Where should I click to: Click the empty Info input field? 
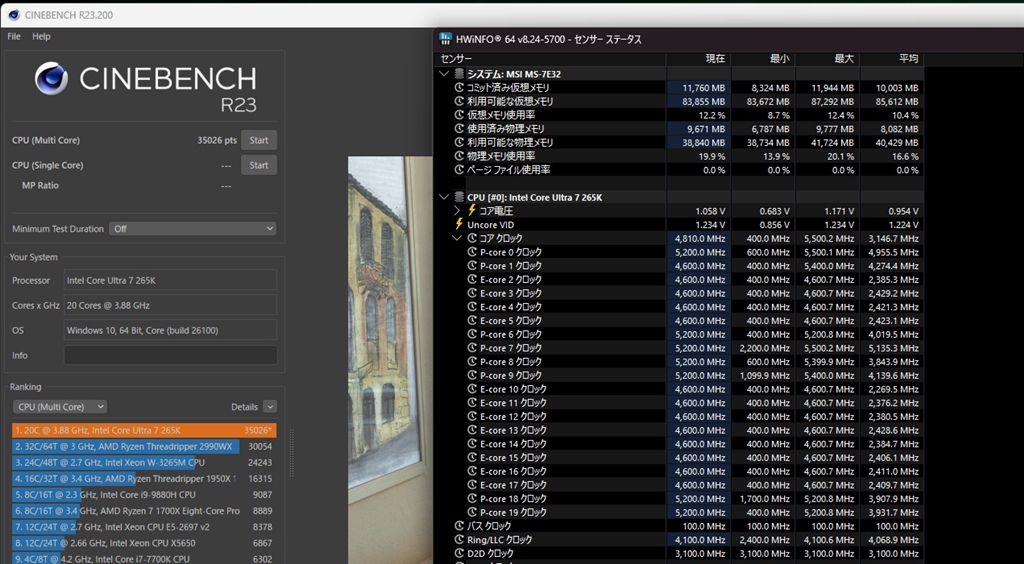(x=170, y=355)
